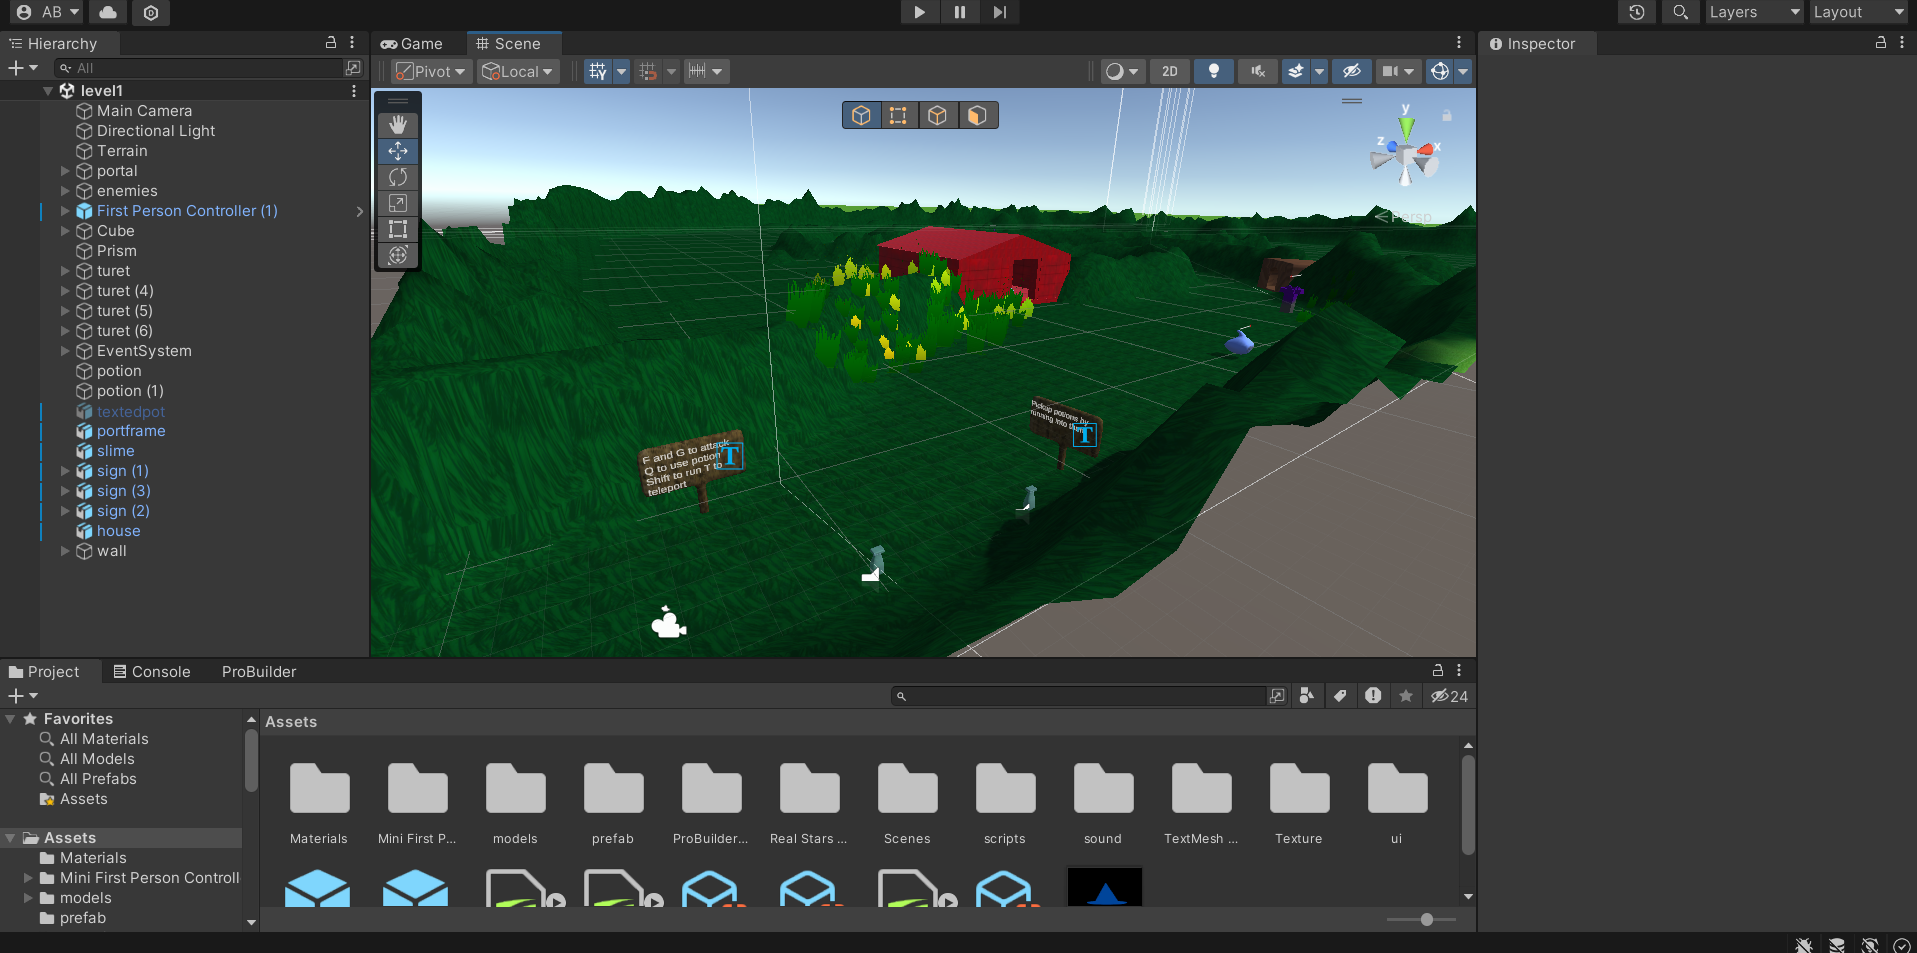Click the search icon near the Layers menu
This screenshot has width=1917, height=953.
coord(1680,12)
